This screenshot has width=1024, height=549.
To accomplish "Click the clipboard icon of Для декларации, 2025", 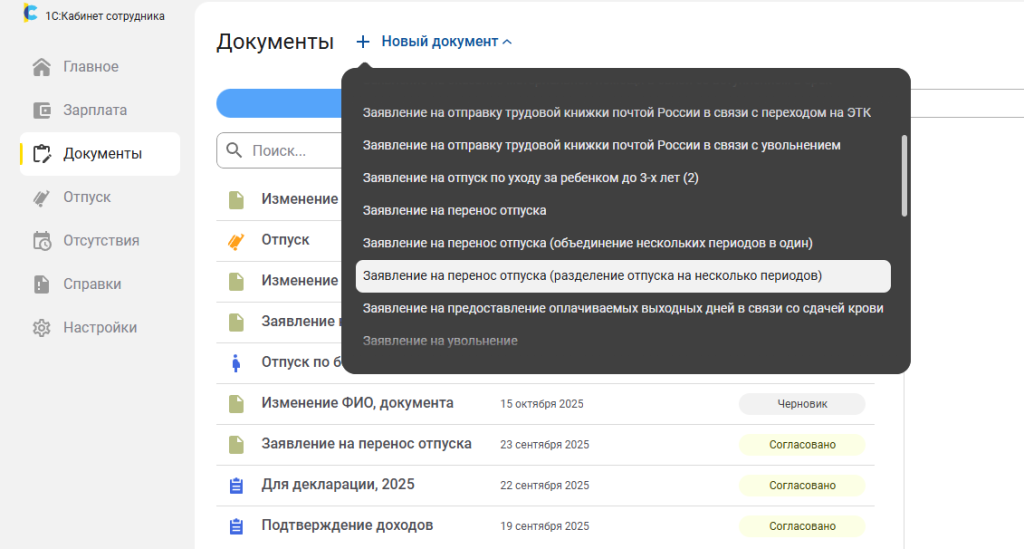I will coord(236,485).
